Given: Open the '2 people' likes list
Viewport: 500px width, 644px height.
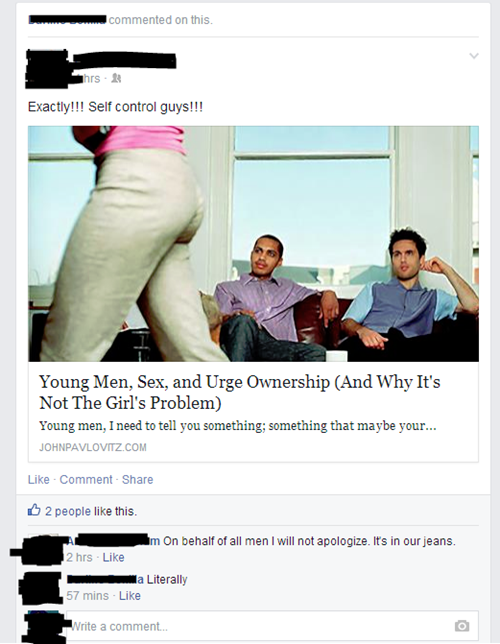Looking at the screenshot, I should tap(68, 511).
